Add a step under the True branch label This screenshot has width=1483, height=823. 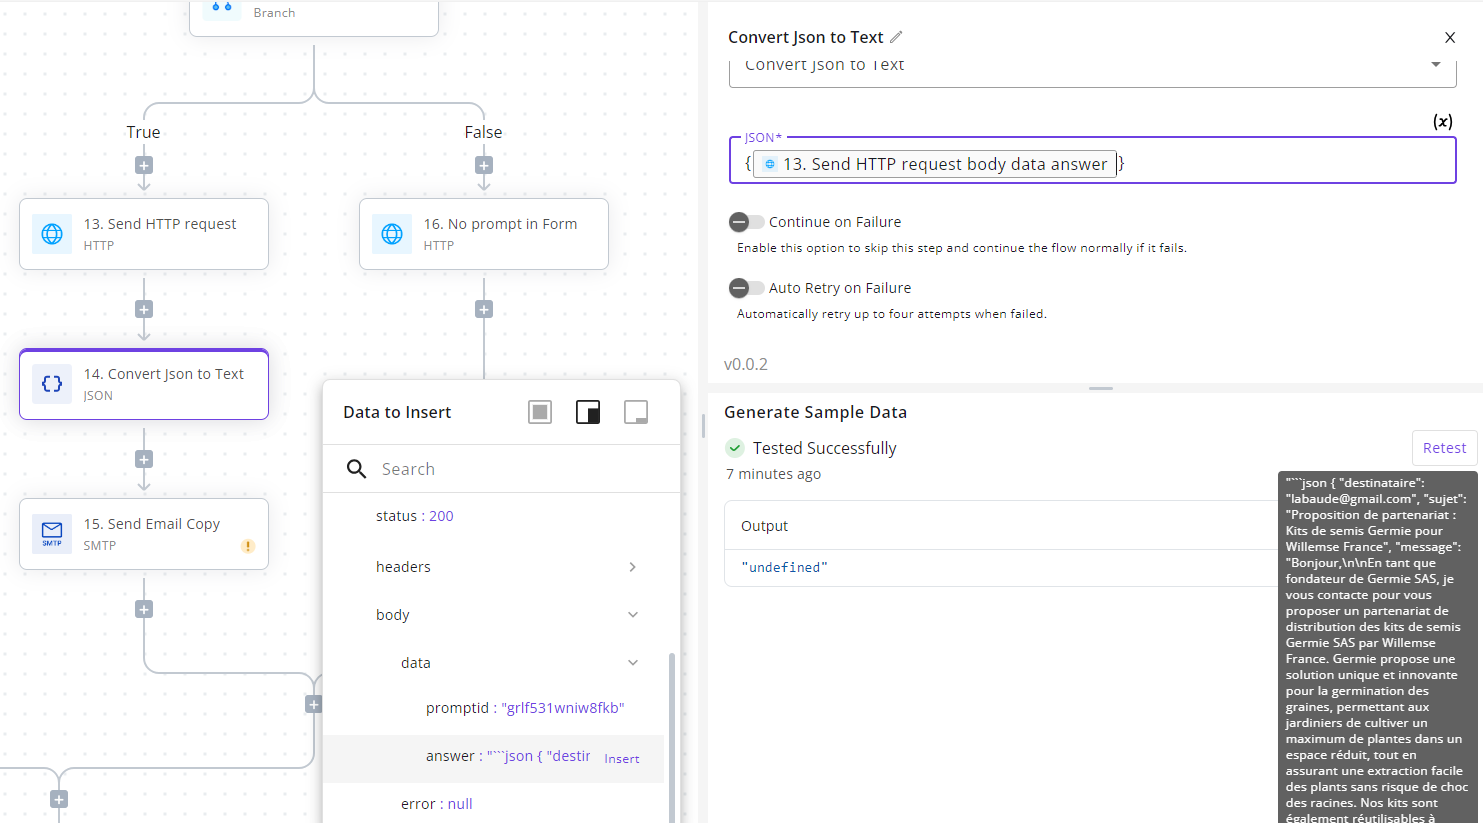coord(144,165)
